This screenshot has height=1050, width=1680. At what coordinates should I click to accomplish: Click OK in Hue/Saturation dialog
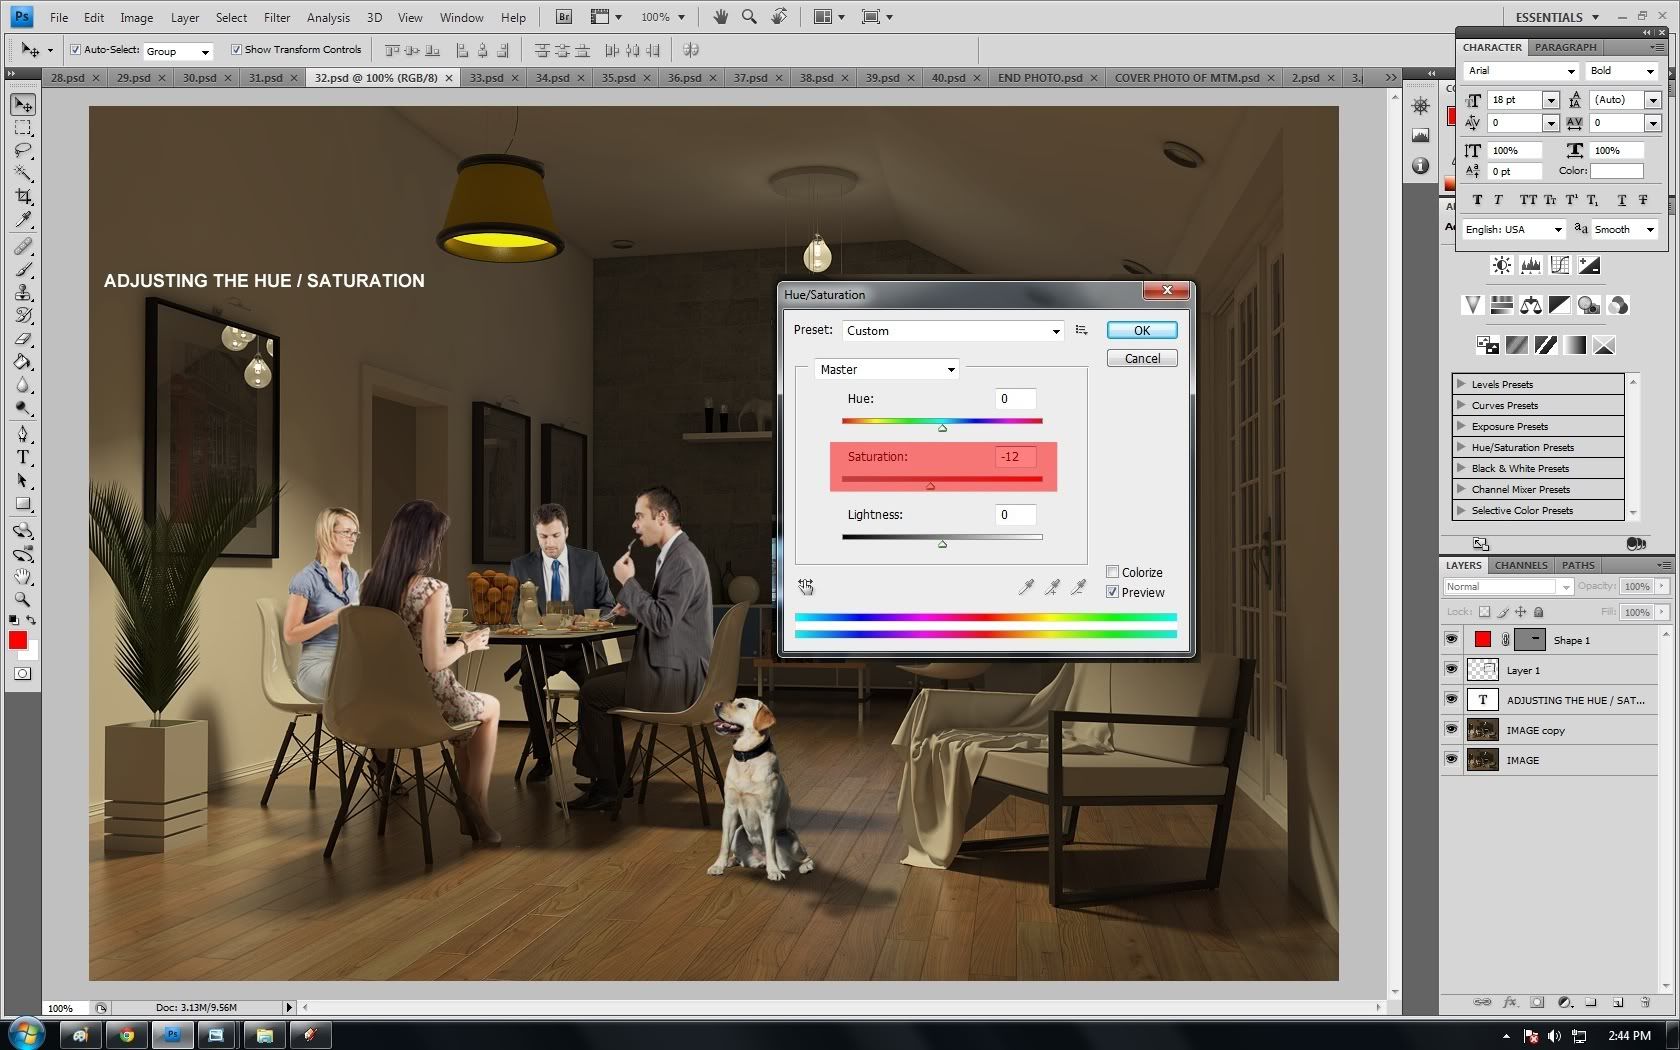click(x=1141, y=331)
